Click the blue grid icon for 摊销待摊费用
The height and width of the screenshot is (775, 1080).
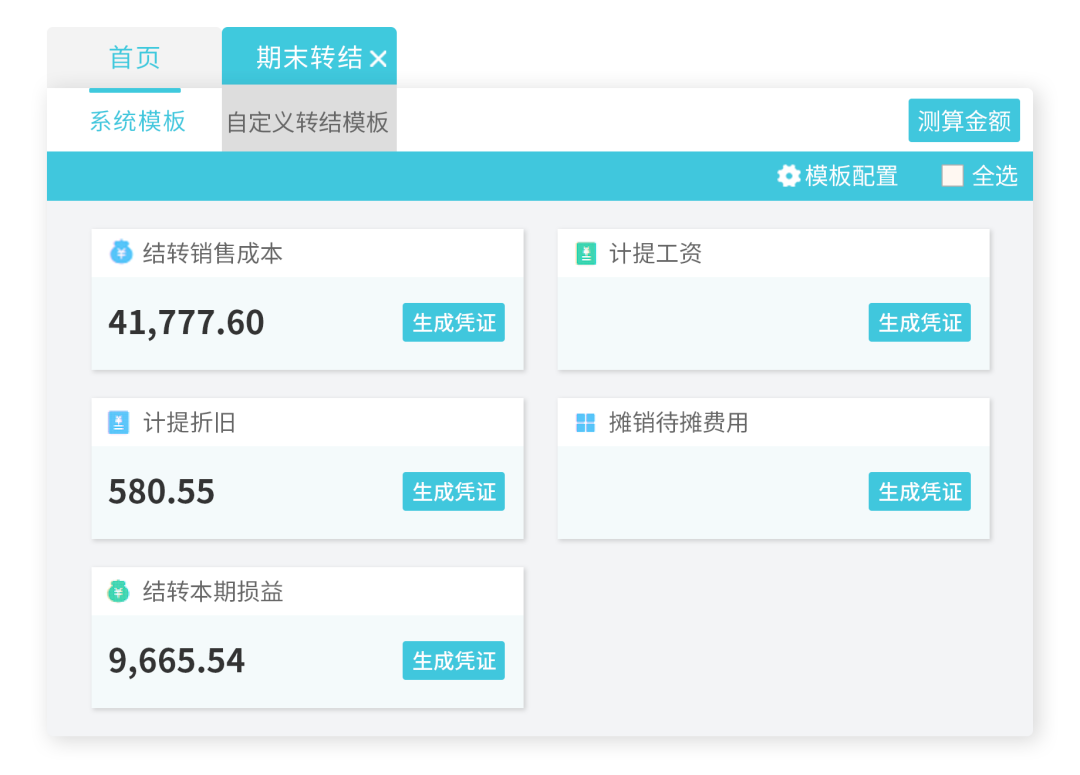tap(585, 422)
